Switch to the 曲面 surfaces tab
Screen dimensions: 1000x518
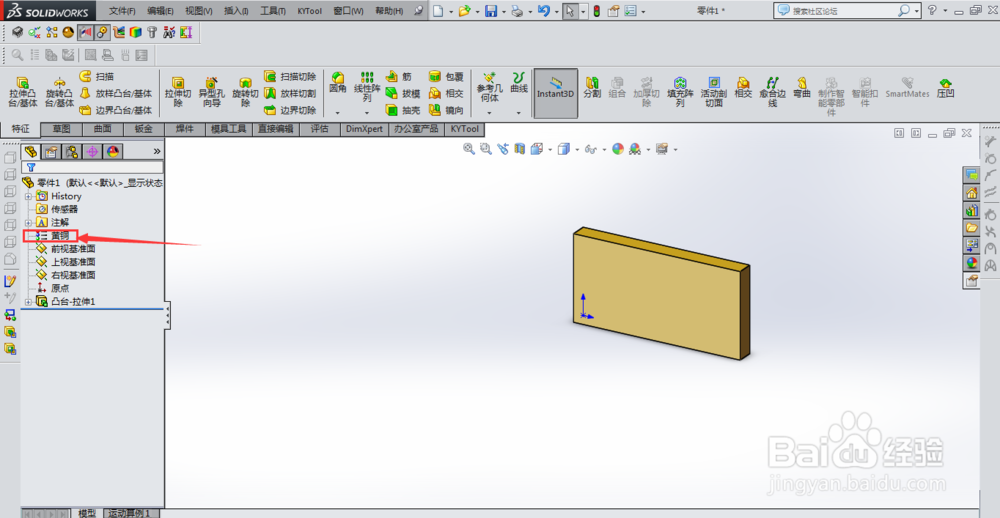point(102,130)
